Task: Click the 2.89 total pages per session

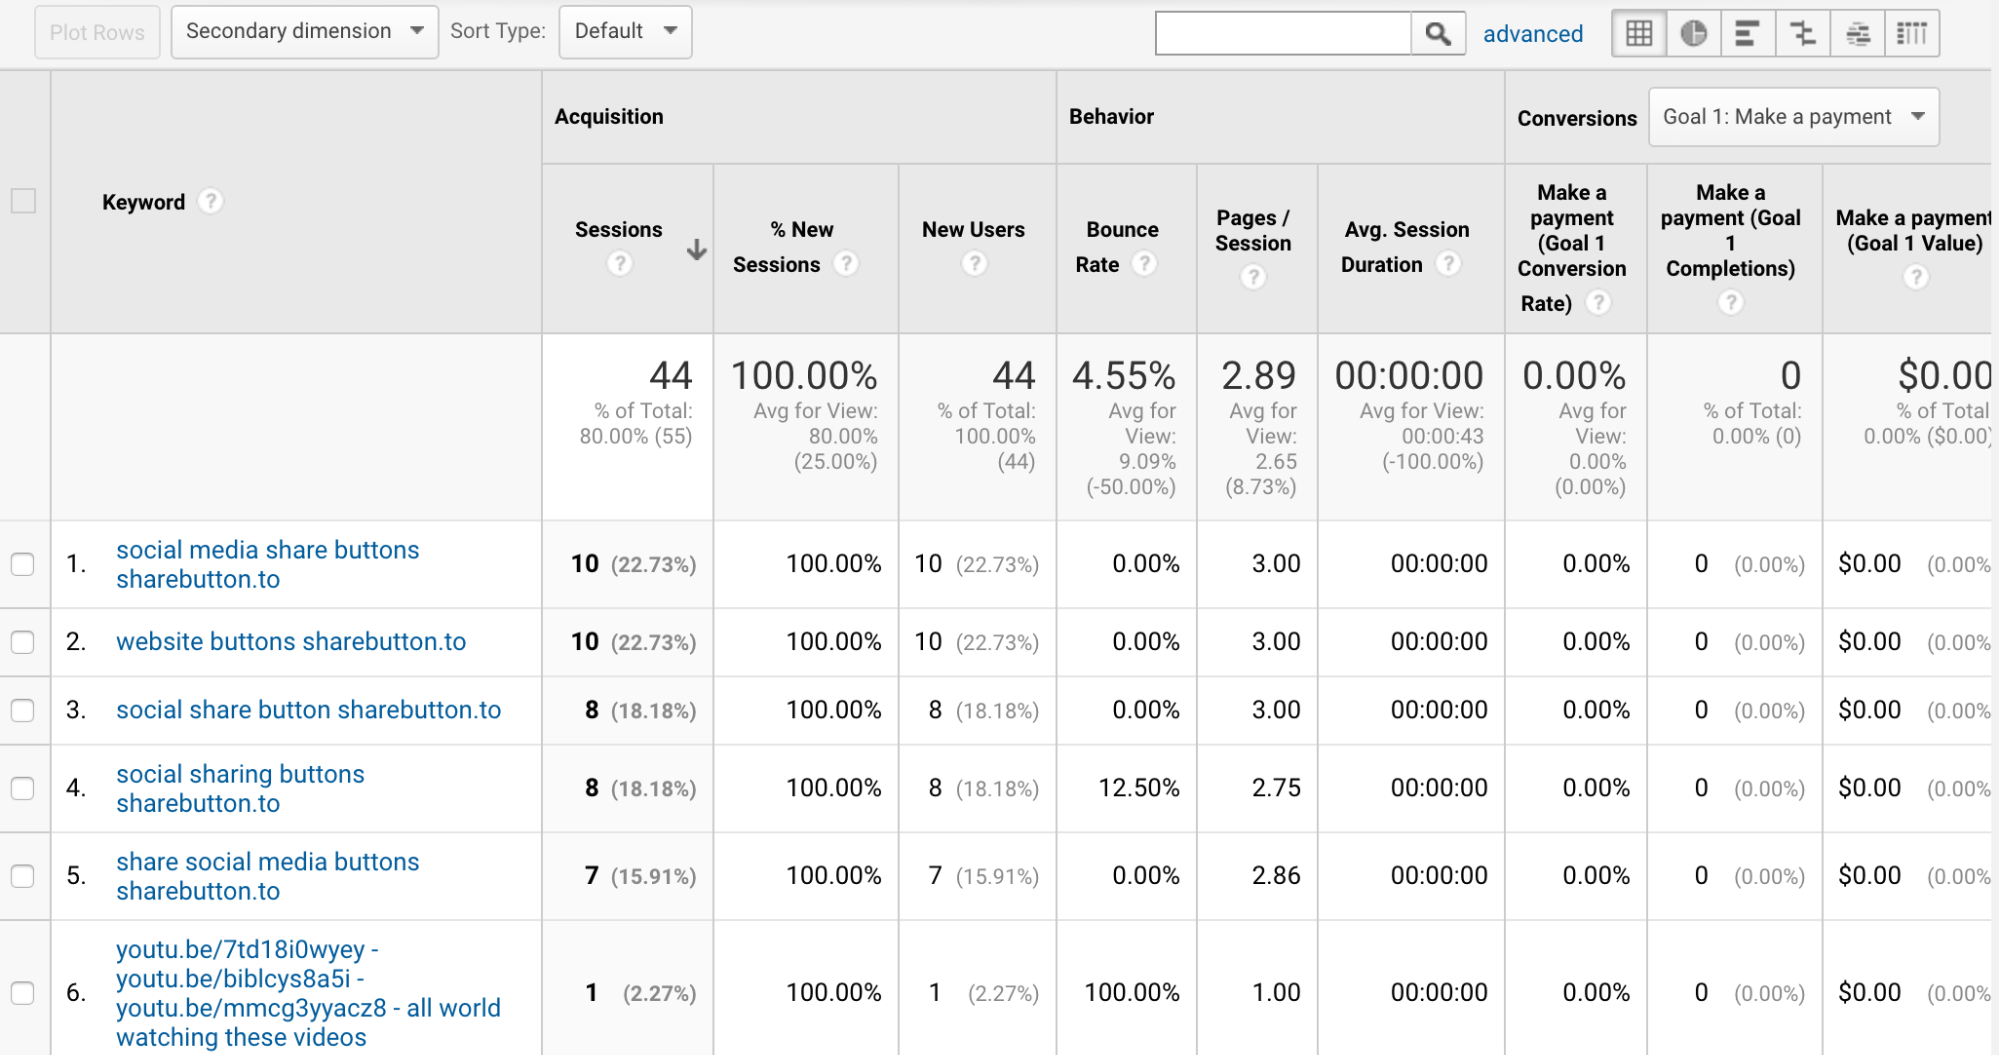Action: tap(1258, 376)
